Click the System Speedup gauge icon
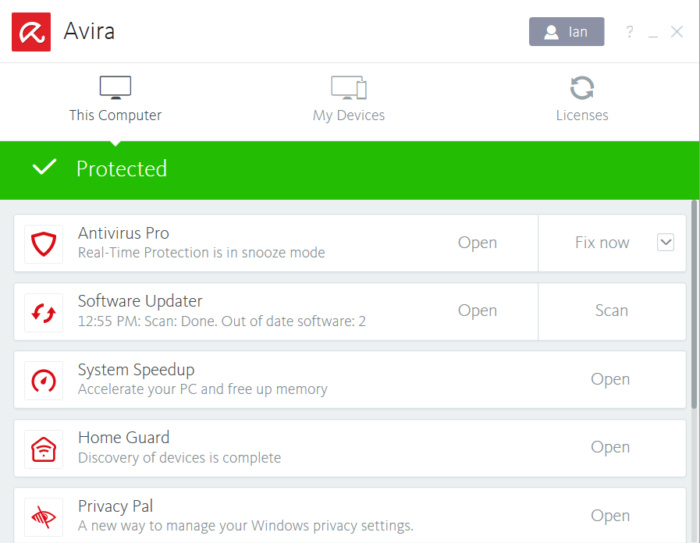 click(x=43, y=381)
